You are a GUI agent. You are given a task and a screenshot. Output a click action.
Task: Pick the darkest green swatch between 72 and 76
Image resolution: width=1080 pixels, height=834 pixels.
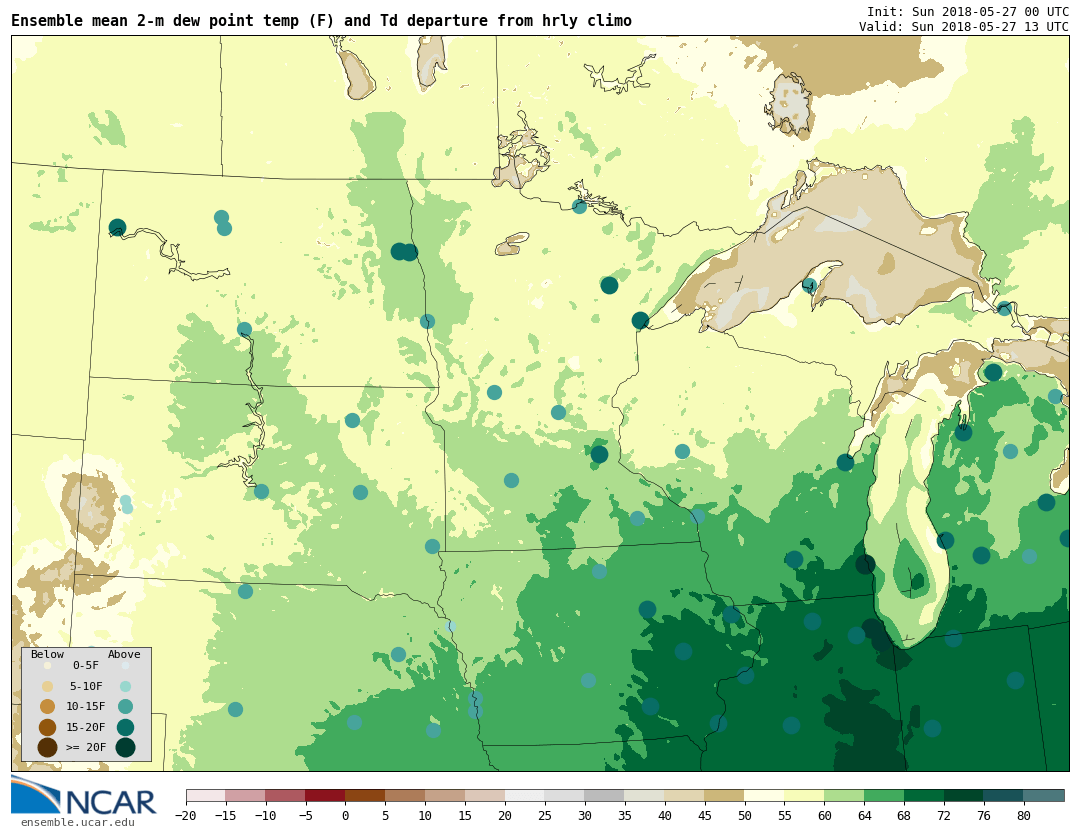tap(964, 796)
